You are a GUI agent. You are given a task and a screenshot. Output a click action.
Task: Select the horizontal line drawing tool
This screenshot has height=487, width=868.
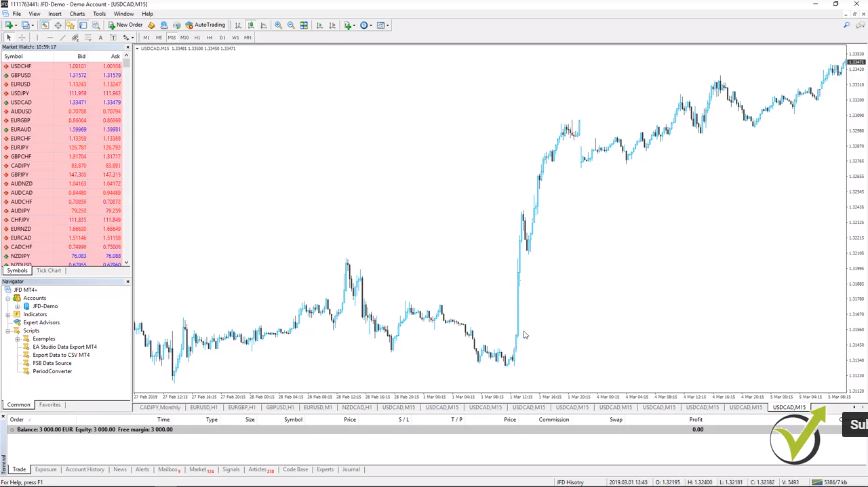(x=50, y=38)
